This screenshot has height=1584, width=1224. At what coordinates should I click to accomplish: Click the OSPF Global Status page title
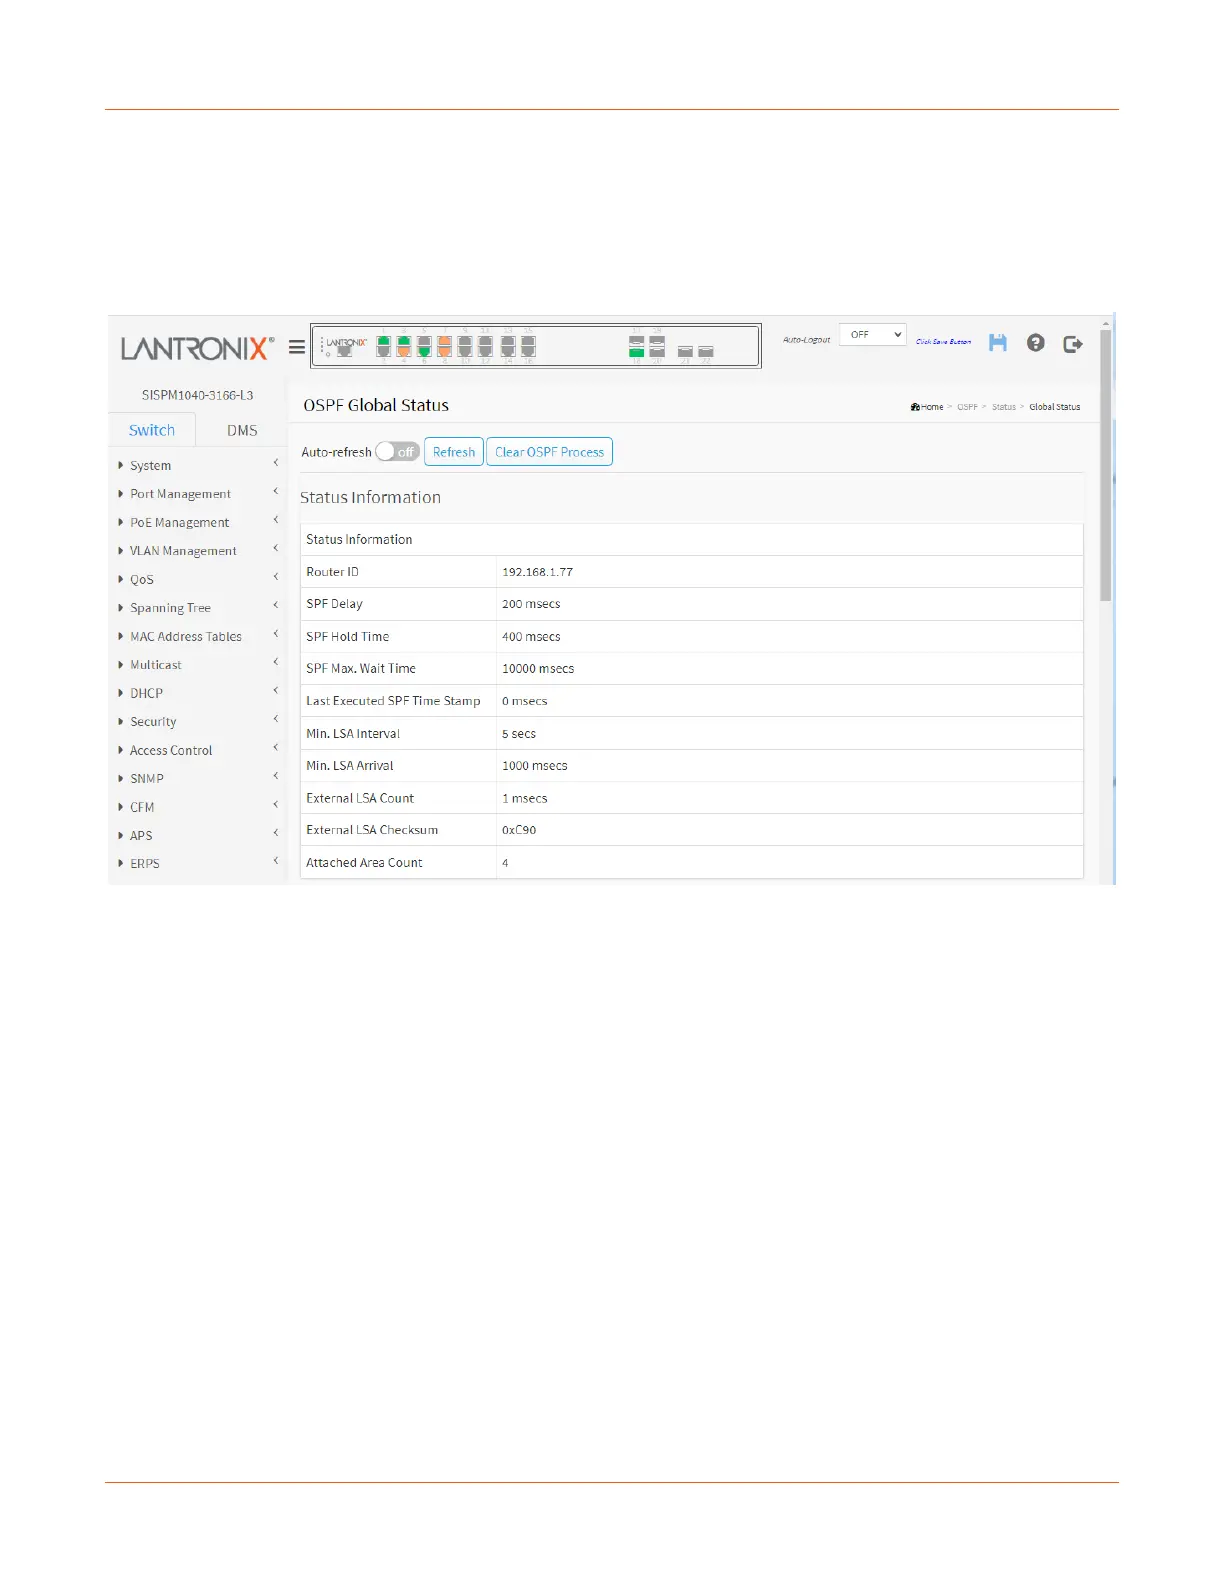pyautogui.click(x=376, y=405)
